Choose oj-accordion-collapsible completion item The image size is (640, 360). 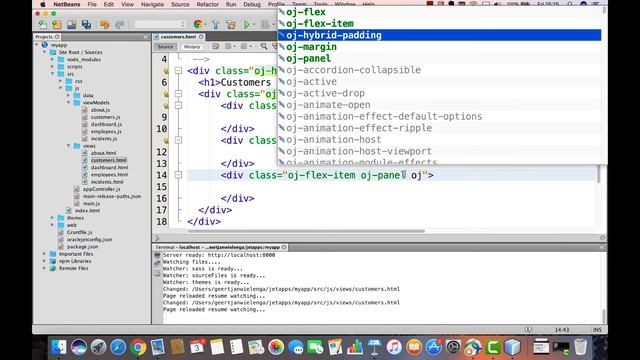click(x=439, y=70)
